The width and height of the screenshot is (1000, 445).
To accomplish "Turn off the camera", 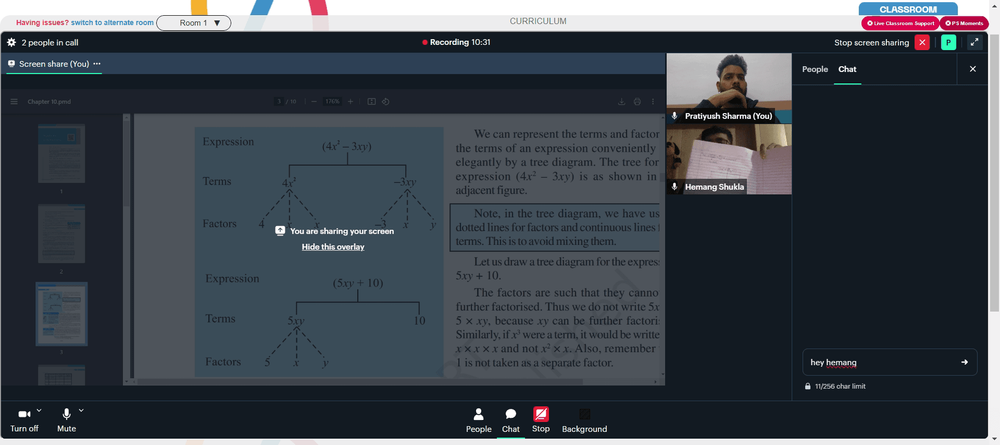I will tap(24, 421).
